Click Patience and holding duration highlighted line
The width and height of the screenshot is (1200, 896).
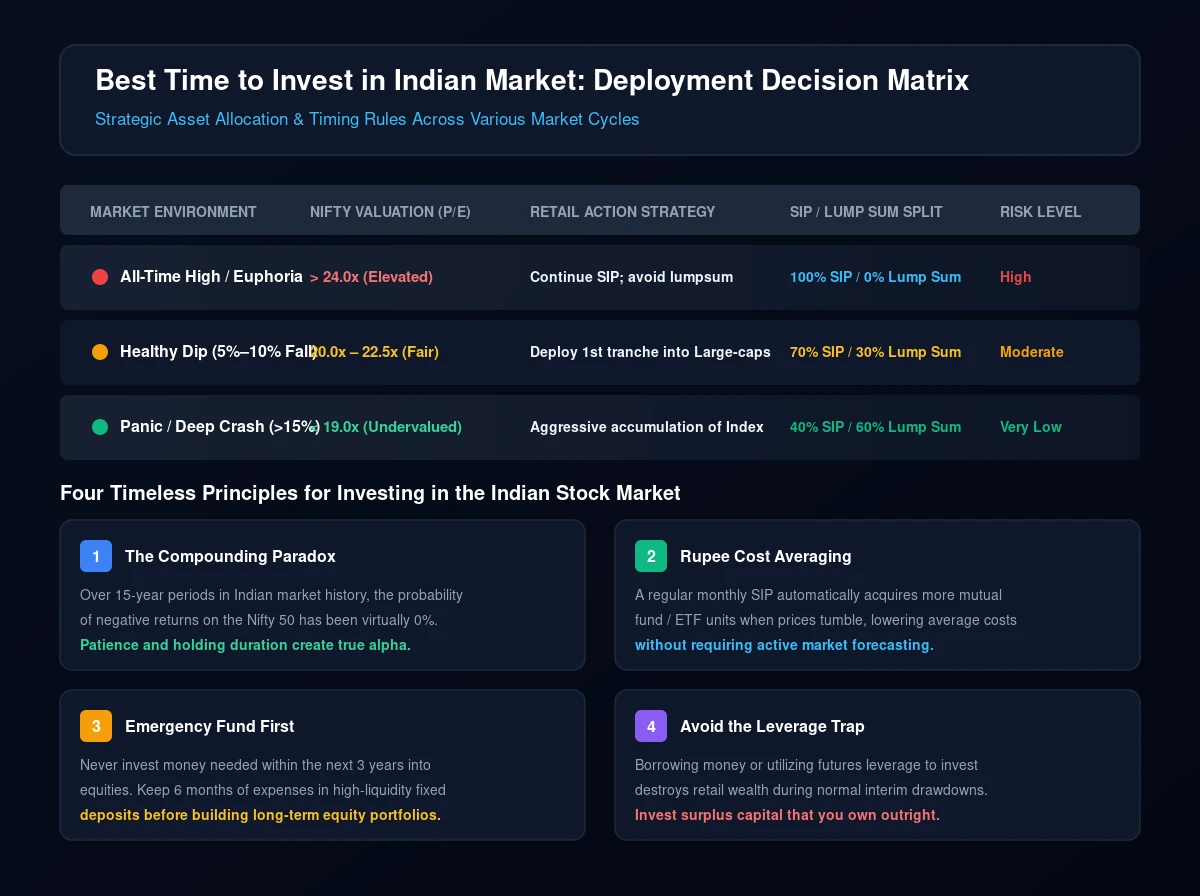(245, 645)
